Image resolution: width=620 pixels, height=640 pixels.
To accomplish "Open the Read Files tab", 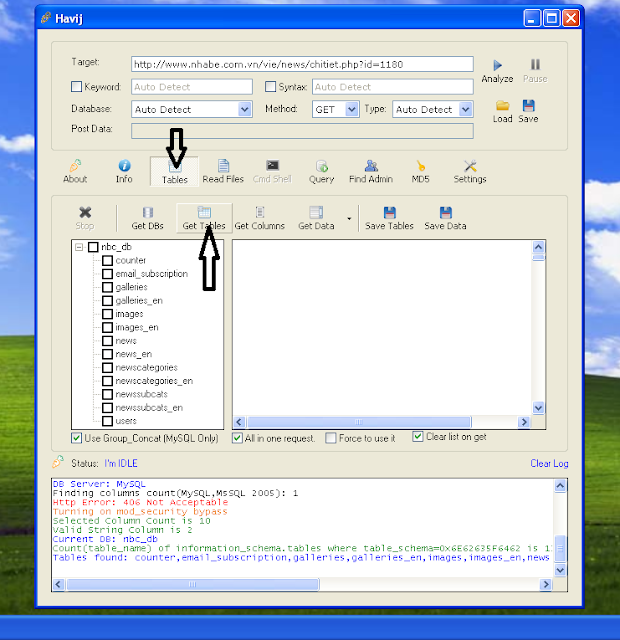I will tap(223, 172).
